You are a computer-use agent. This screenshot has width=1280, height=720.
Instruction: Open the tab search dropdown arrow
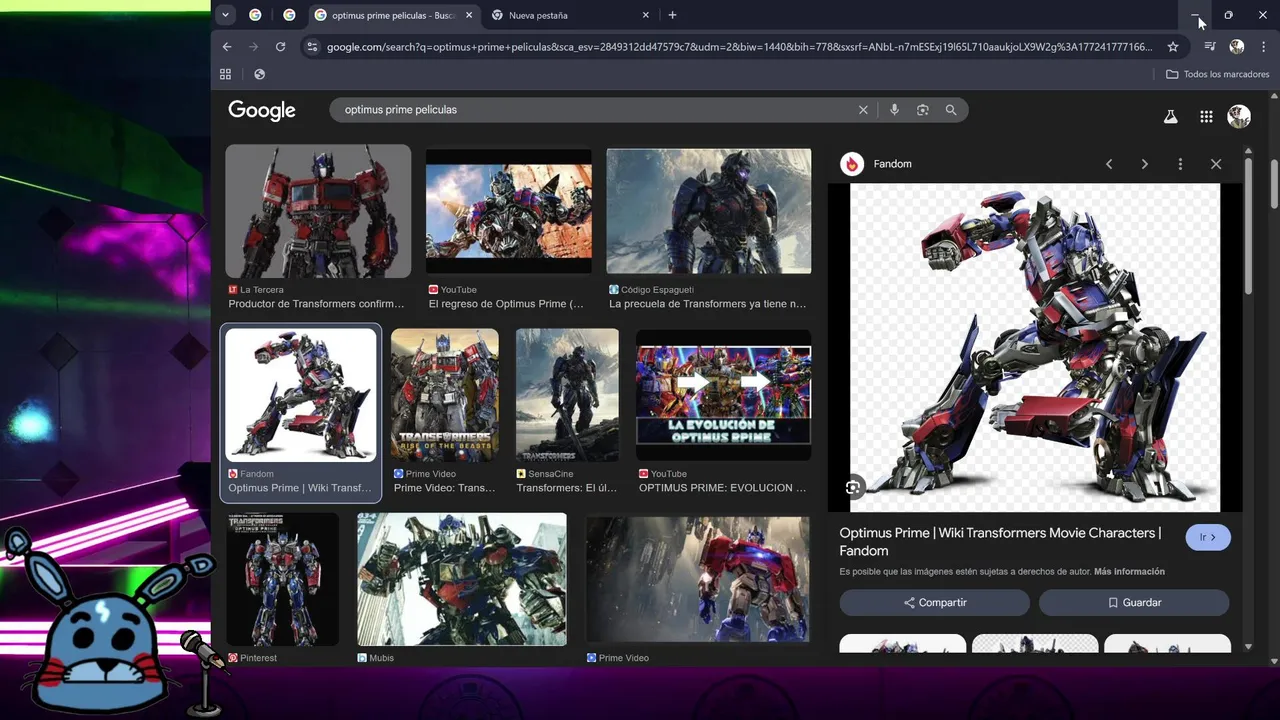click(x=226, y=15)
